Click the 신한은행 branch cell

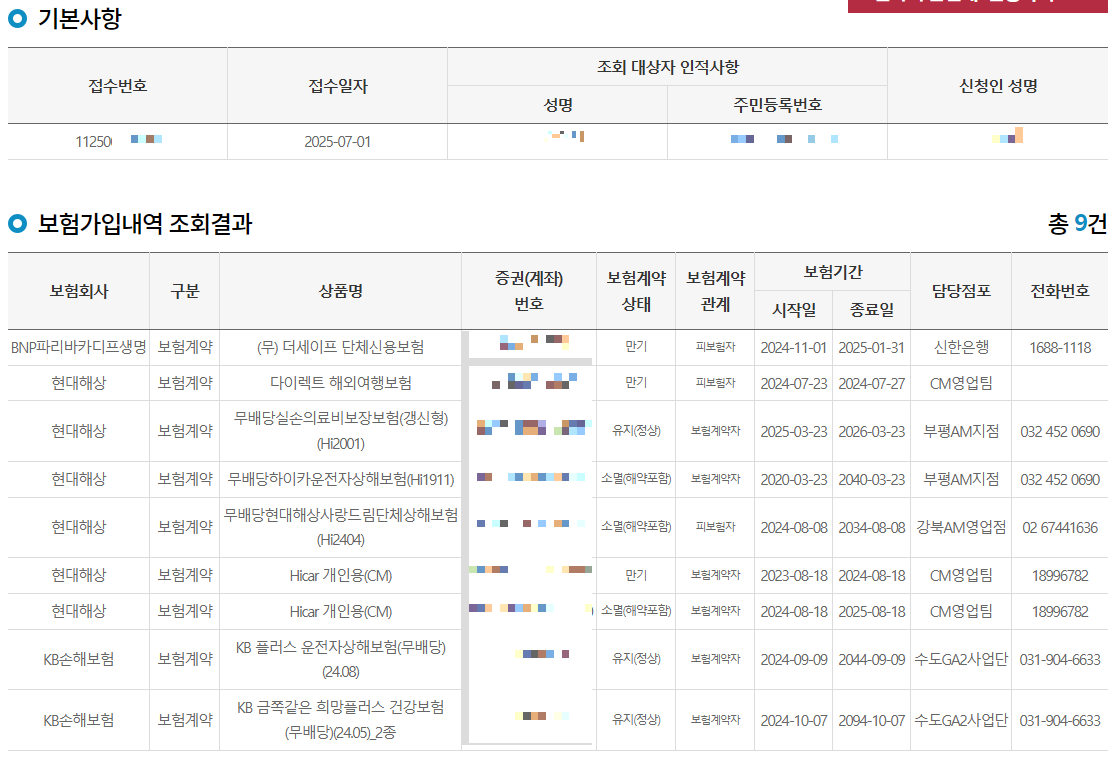tap(961, 347)
